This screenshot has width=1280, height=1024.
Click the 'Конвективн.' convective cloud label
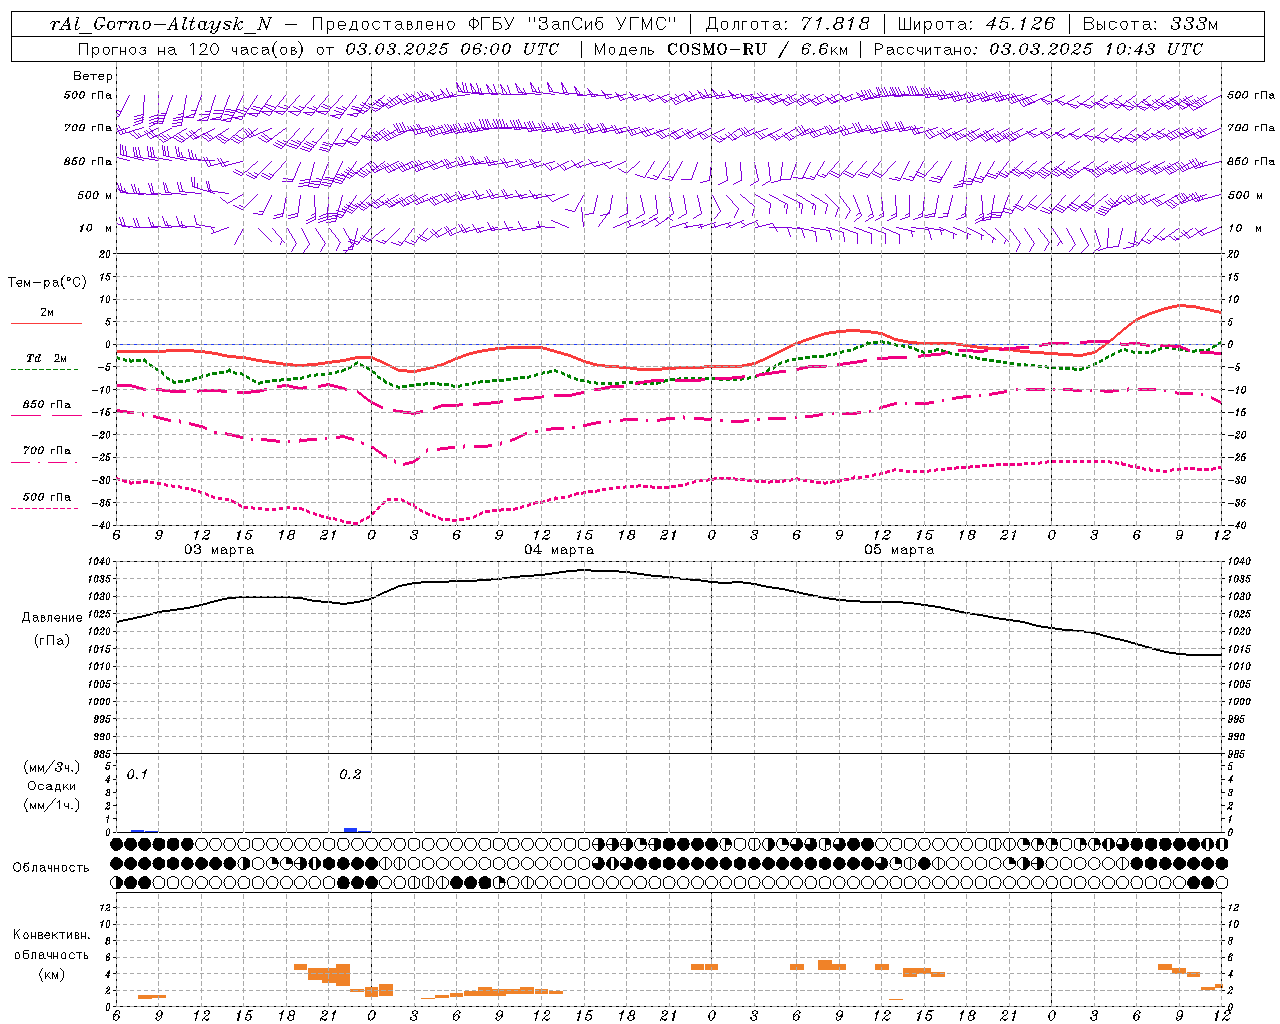point(51,935)
